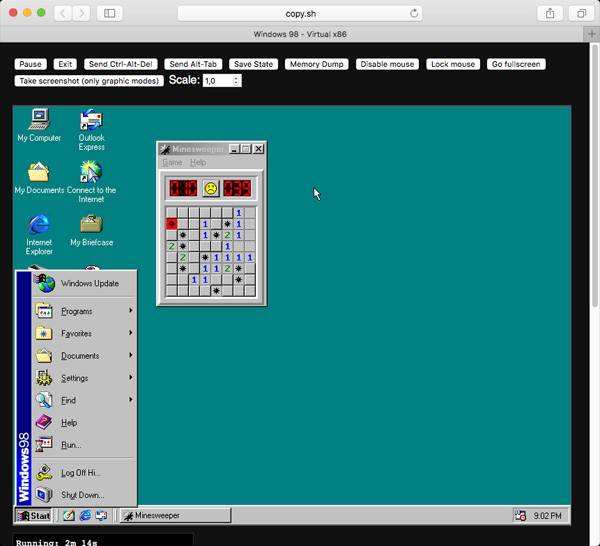Viewport: 600px width, 546px height.
Task: Click the Minesweeper taskbar button
Action: (x=176, y=516)
